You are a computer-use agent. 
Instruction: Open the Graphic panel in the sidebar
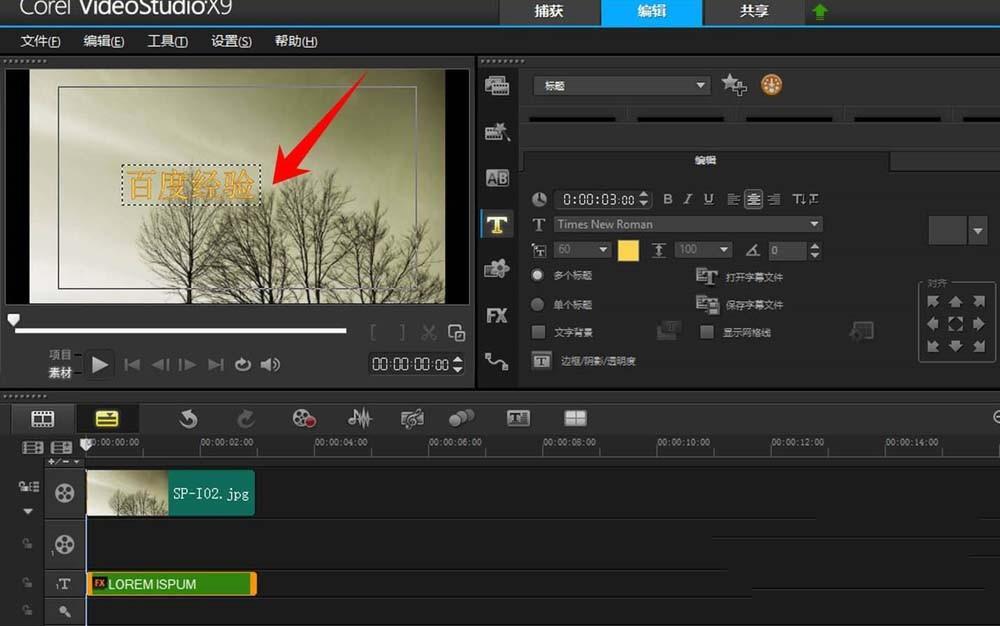tap(497, 268)
